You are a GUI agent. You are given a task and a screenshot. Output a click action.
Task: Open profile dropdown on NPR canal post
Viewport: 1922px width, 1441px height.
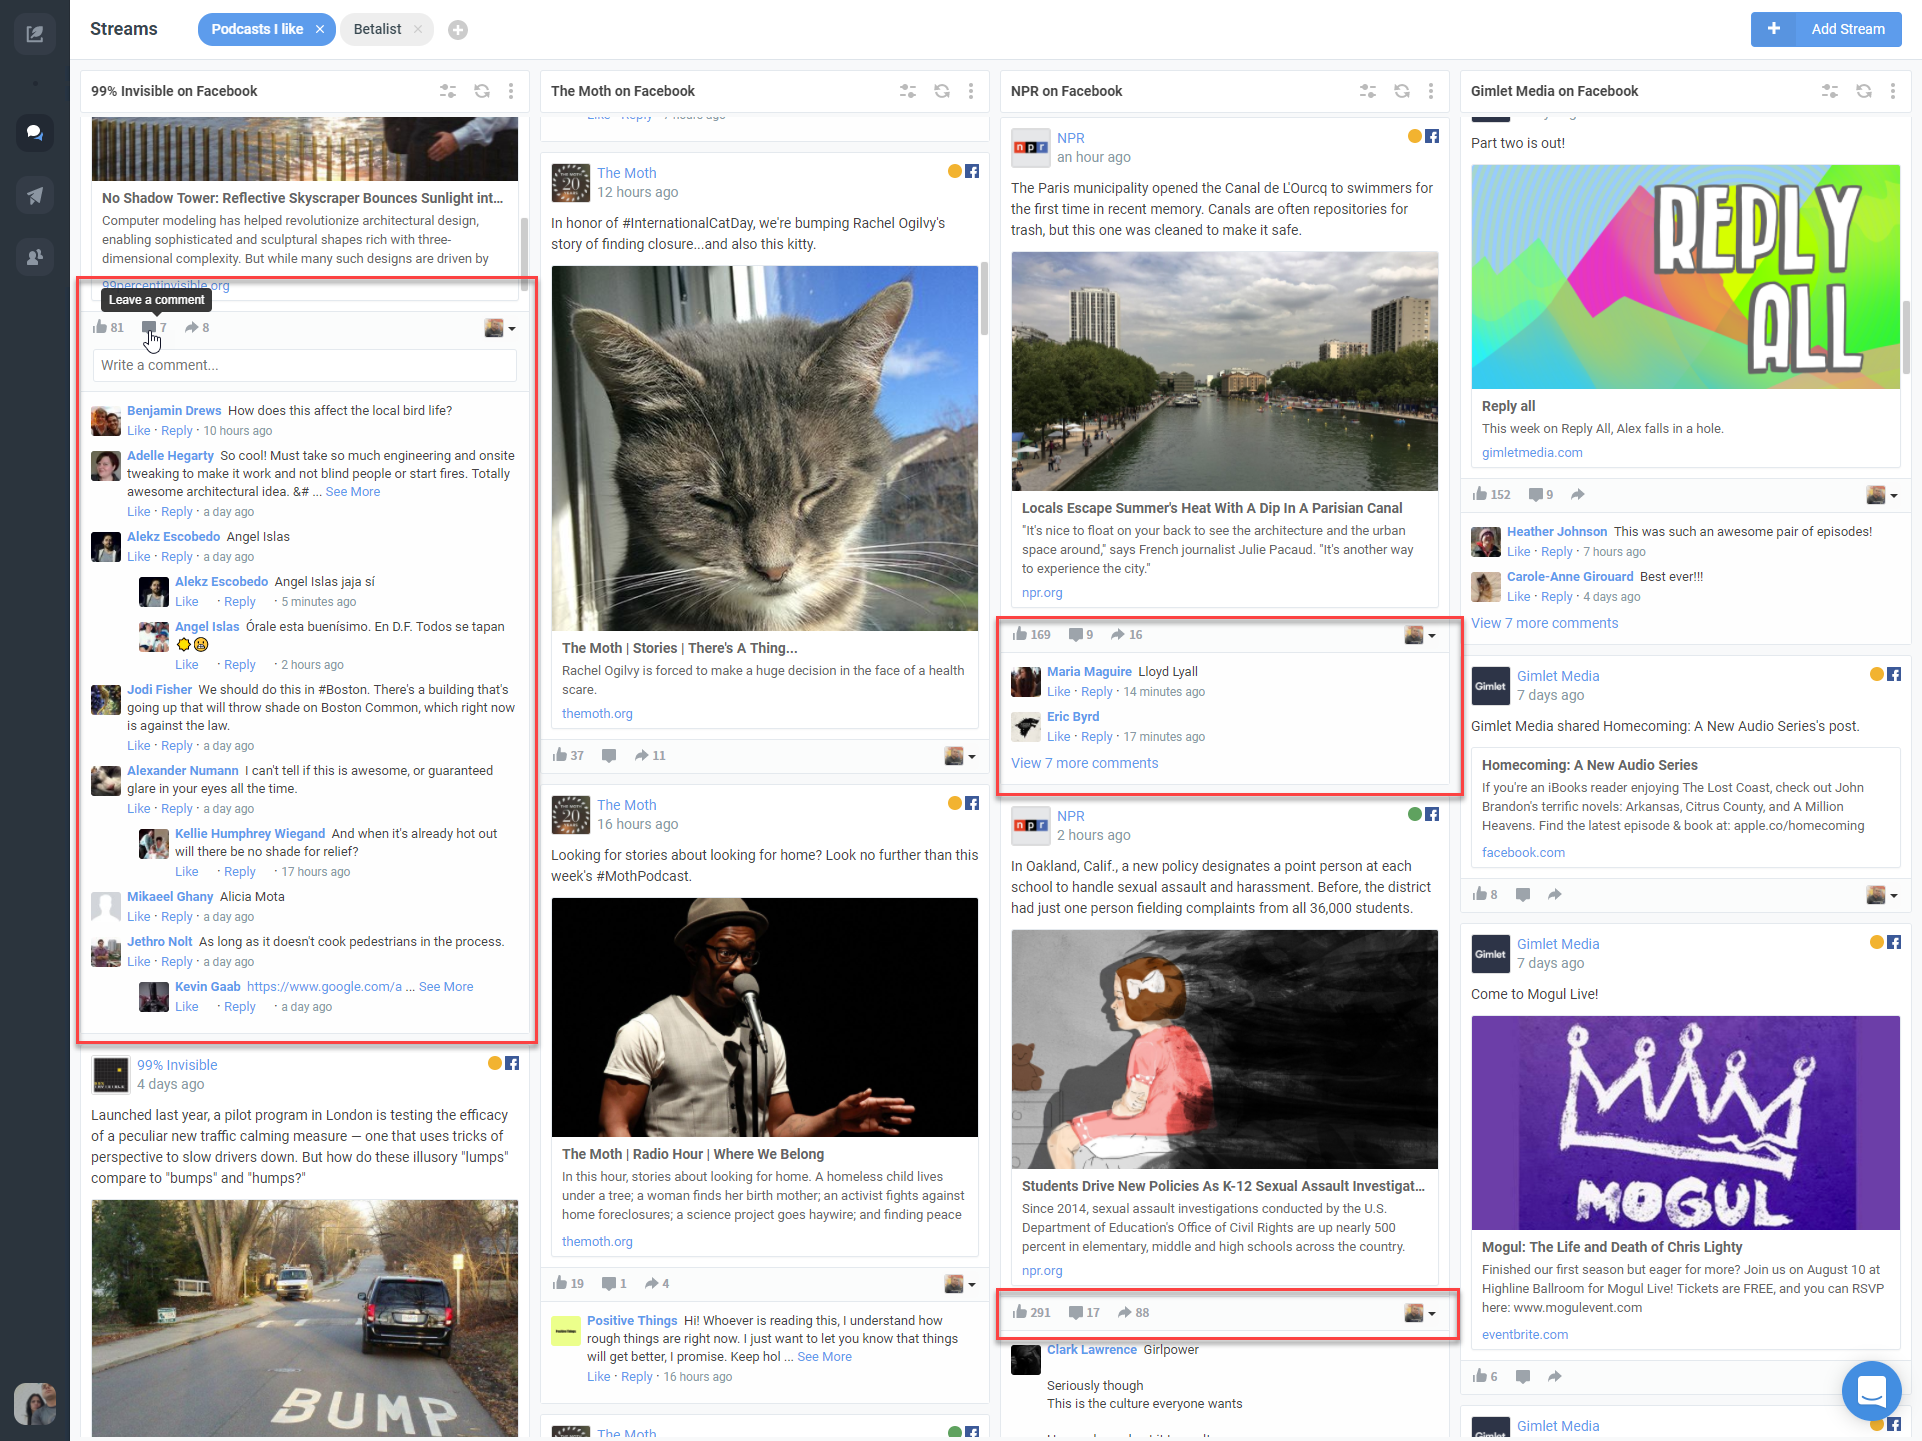[1420, 635]
